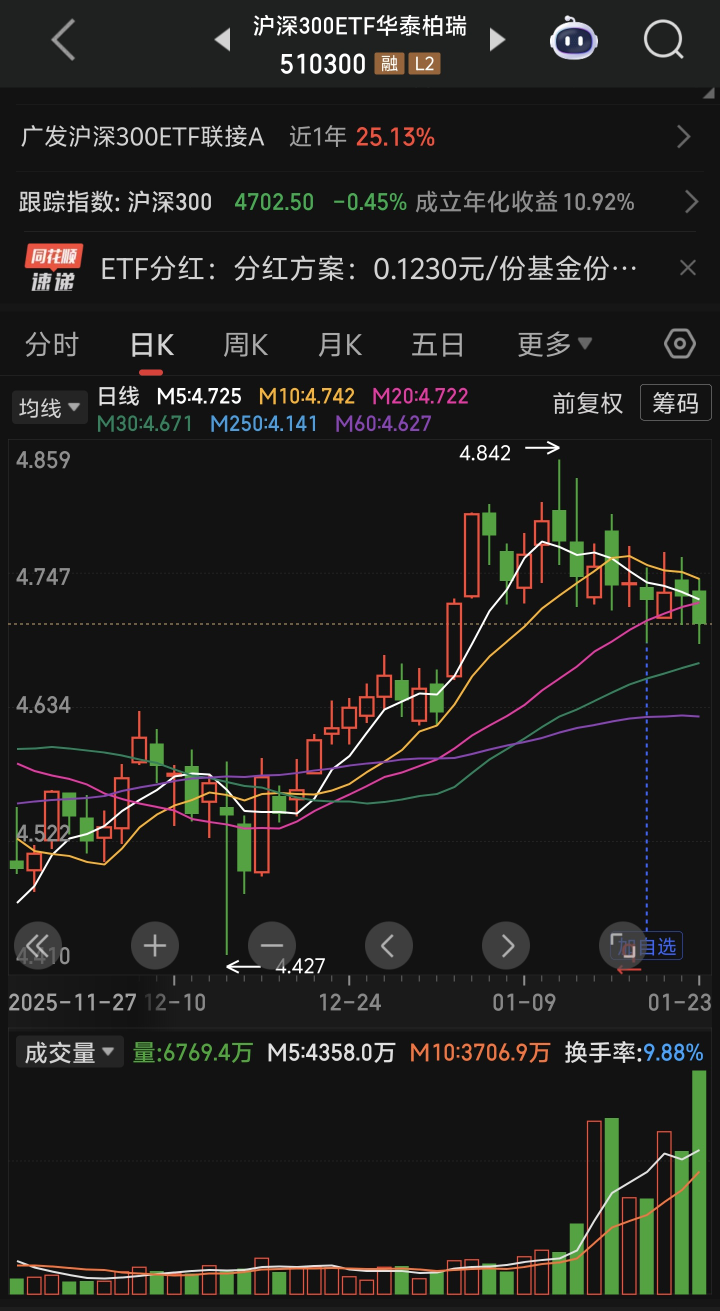
Task: Tap M250:4.141 moving average value
Action: point(264,423)
